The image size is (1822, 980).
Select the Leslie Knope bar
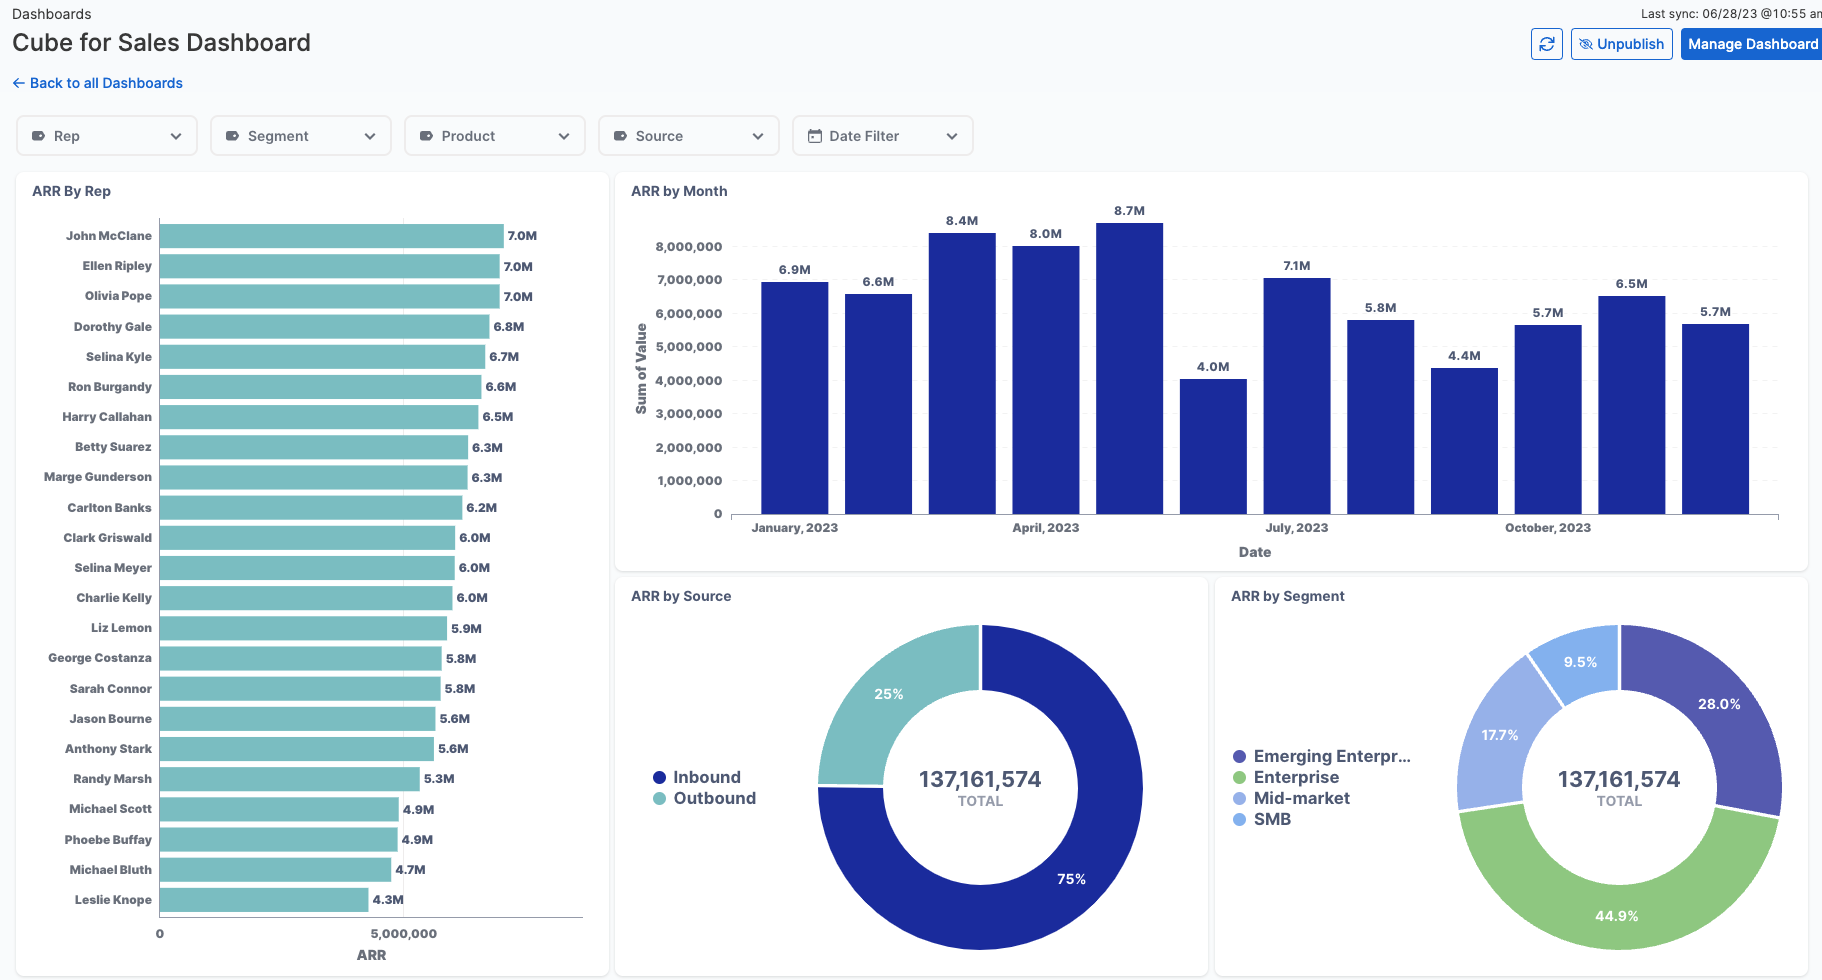pyautogui.click(x=264, y=900)
